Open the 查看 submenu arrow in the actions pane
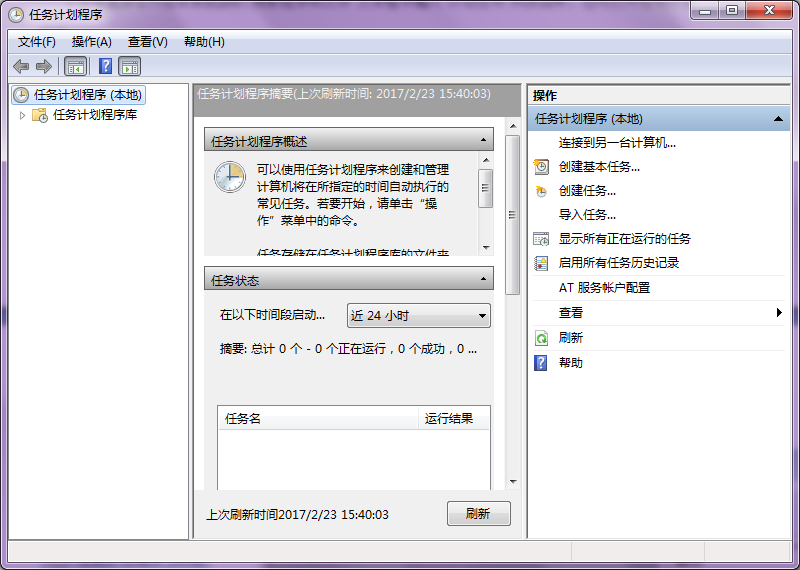The width and height of the screenshot is (800, 570). pos(779,312)
